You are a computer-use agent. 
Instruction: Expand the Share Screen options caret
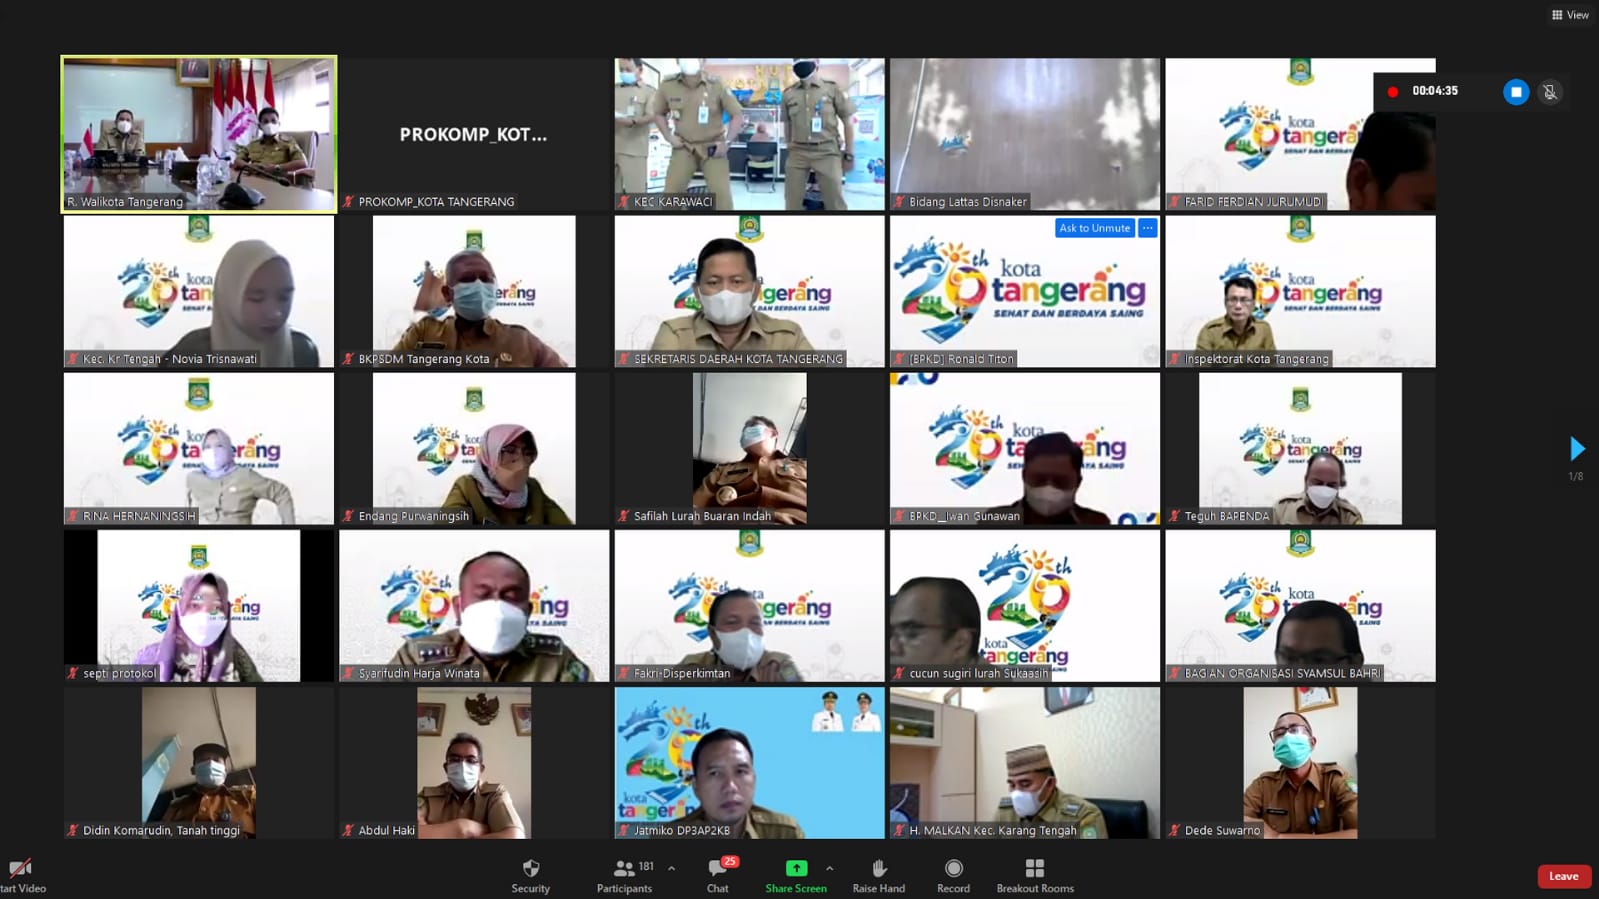pos(829,868)
